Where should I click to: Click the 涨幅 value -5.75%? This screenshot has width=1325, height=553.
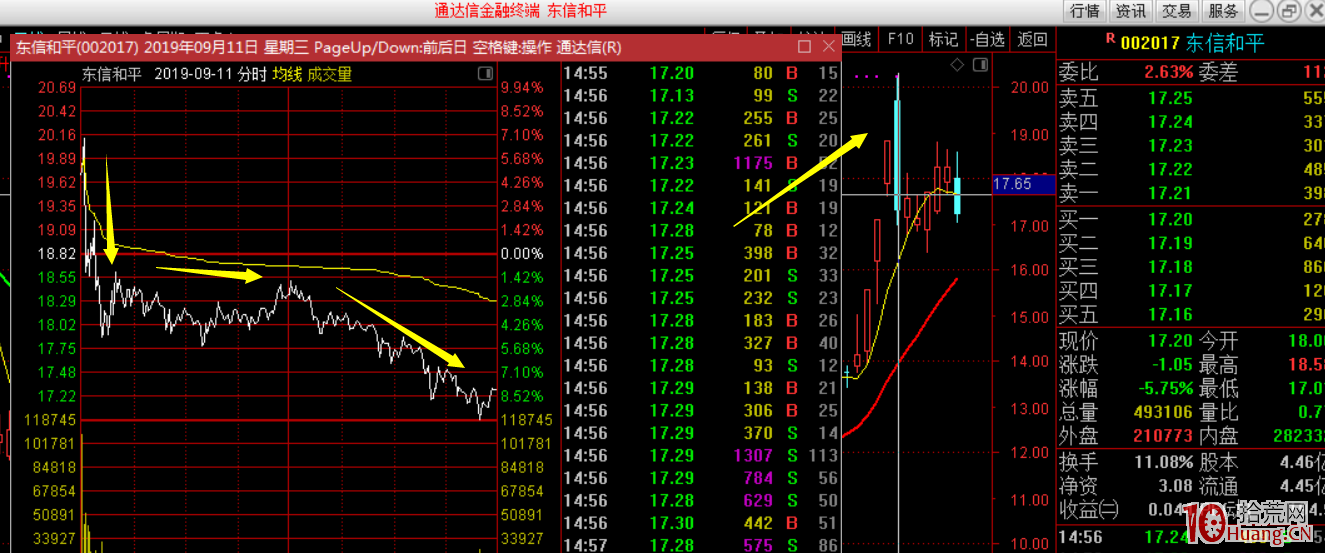tap(1165, 389)
